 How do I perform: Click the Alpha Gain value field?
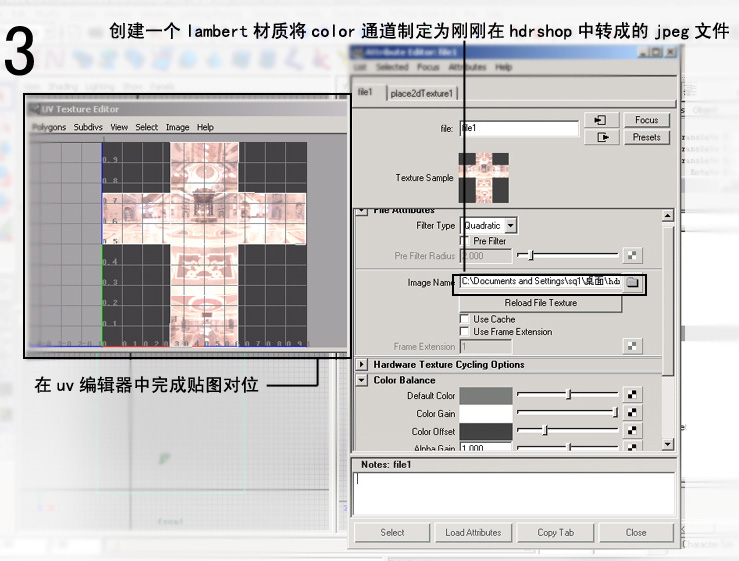point(486,446)
